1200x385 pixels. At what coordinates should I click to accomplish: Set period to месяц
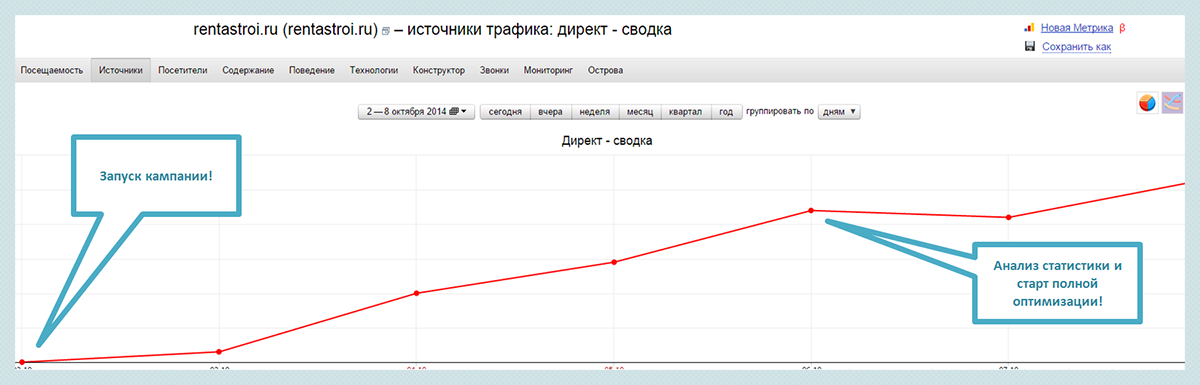[639, 112]
